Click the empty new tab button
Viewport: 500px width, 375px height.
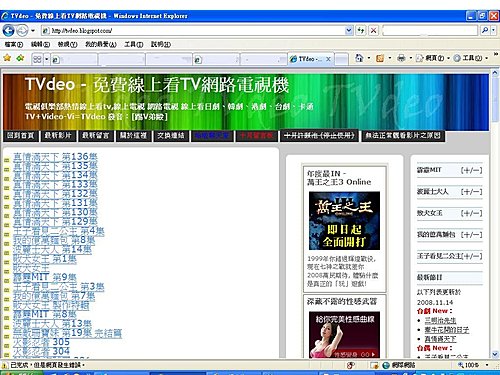pyautogui.click(x=341, y=59)
